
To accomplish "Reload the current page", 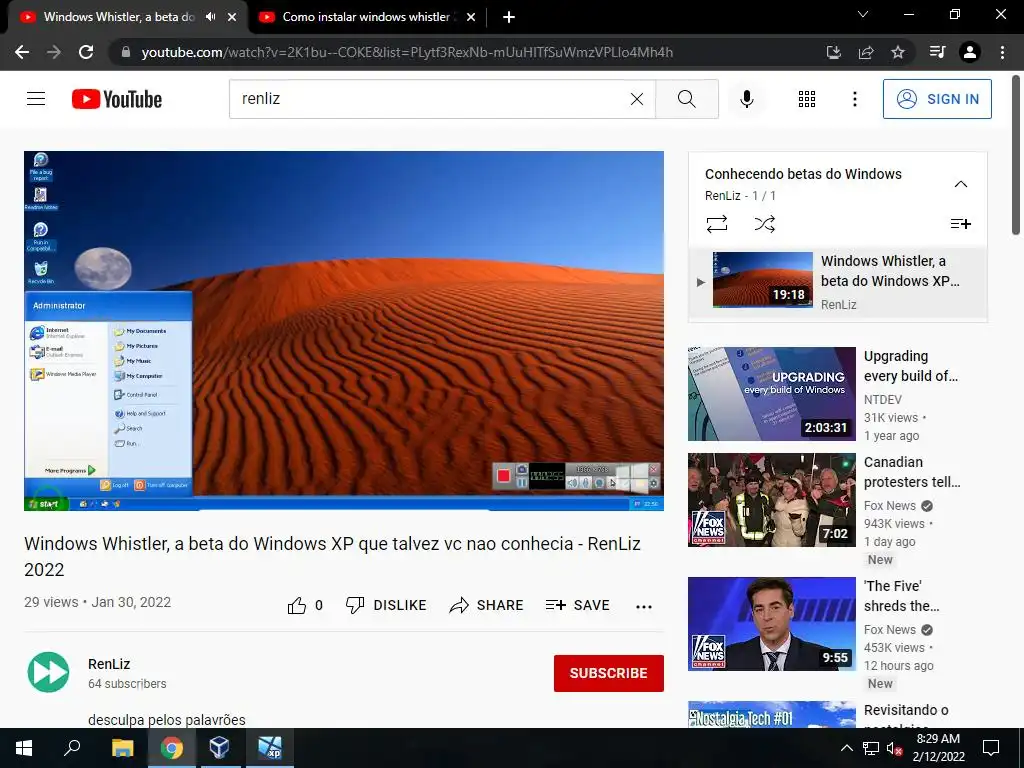I will (86, 52).
